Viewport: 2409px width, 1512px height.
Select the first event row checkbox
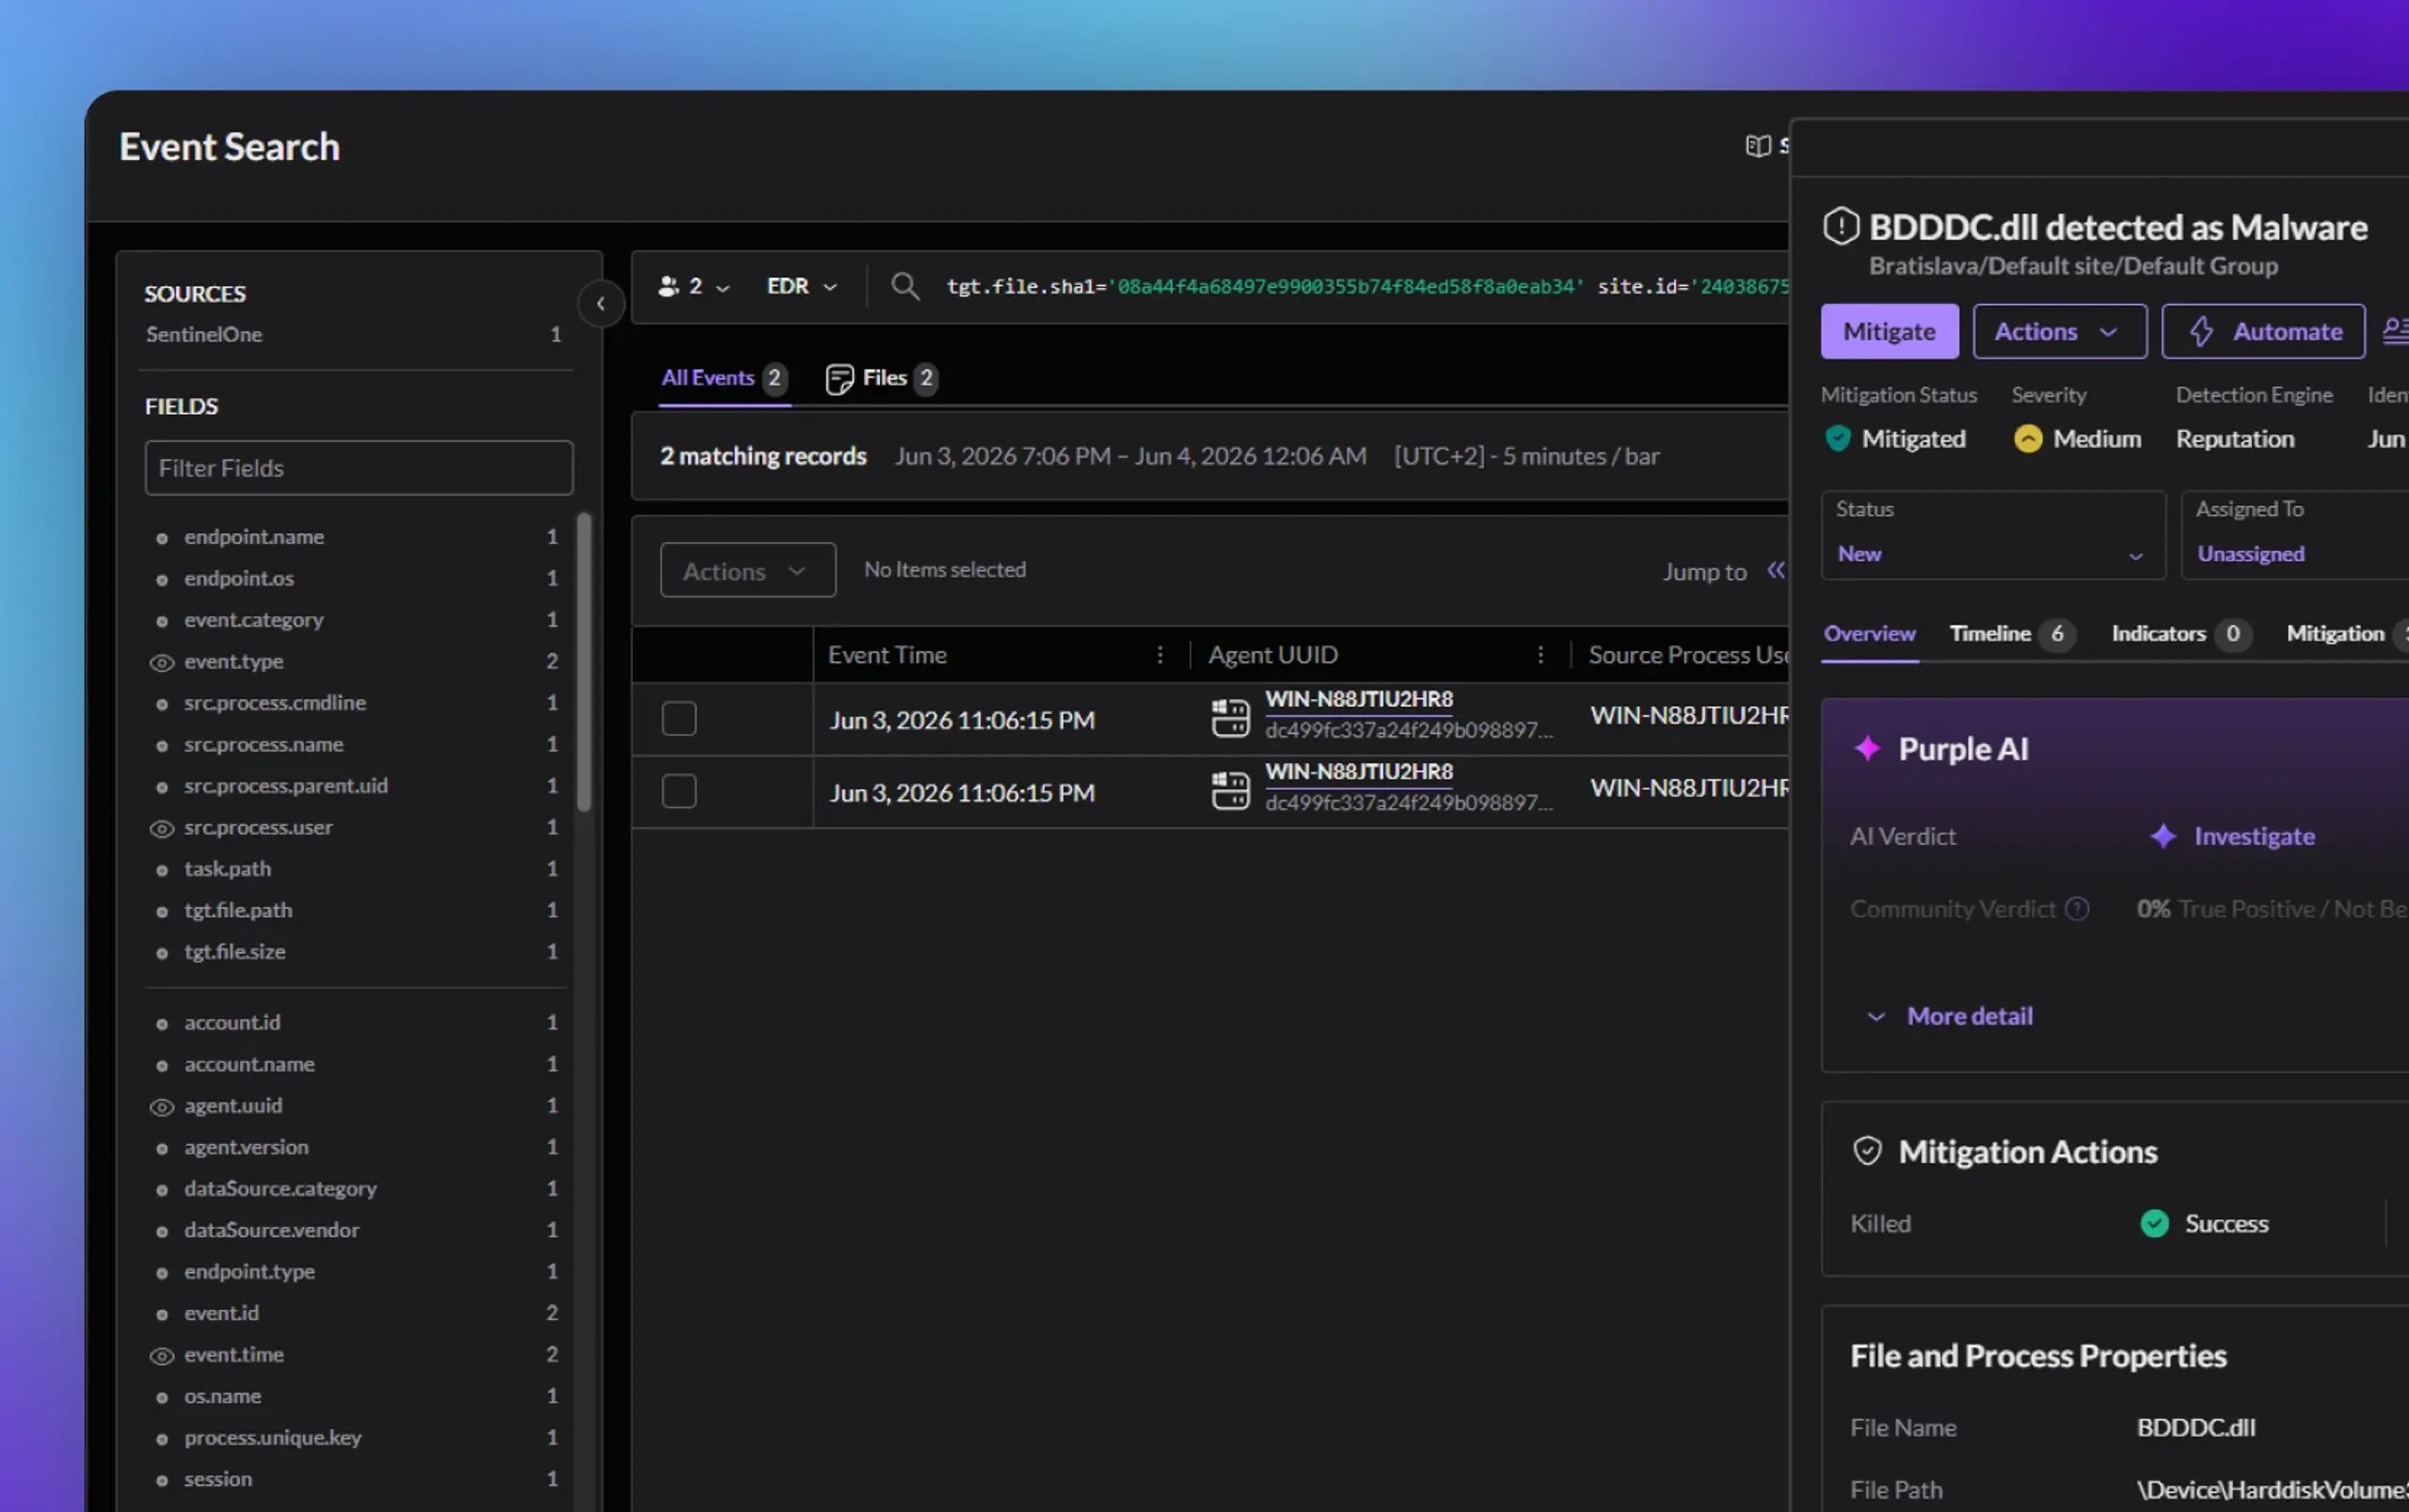pos(679,719)
